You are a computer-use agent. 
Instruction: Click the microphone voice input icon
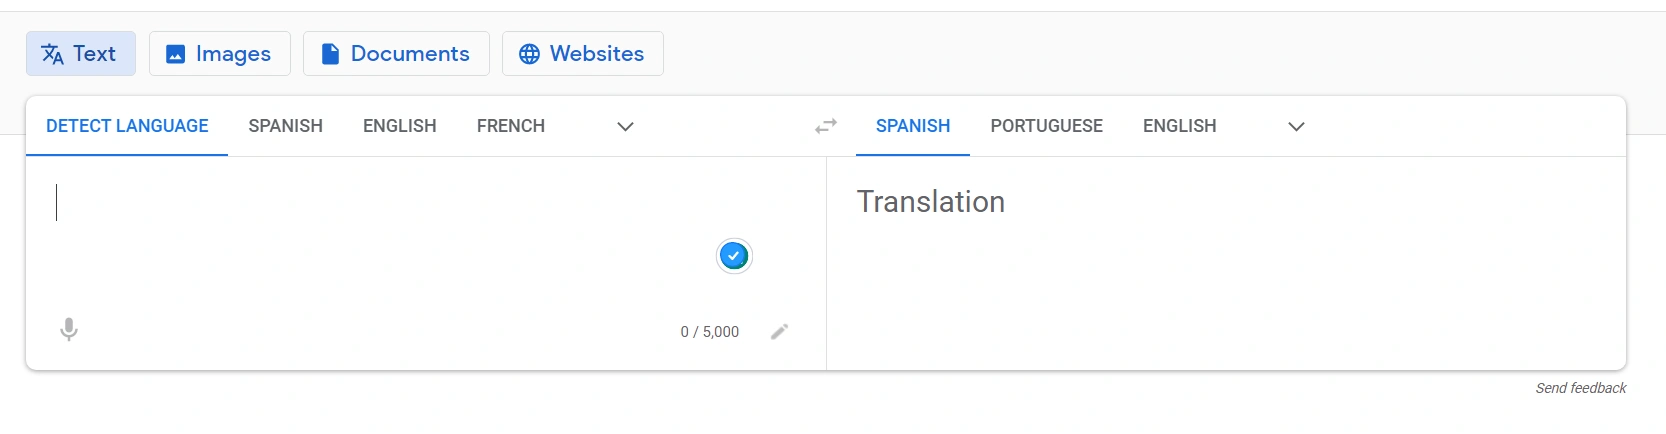pyautogui.click(x=69, y=329)
